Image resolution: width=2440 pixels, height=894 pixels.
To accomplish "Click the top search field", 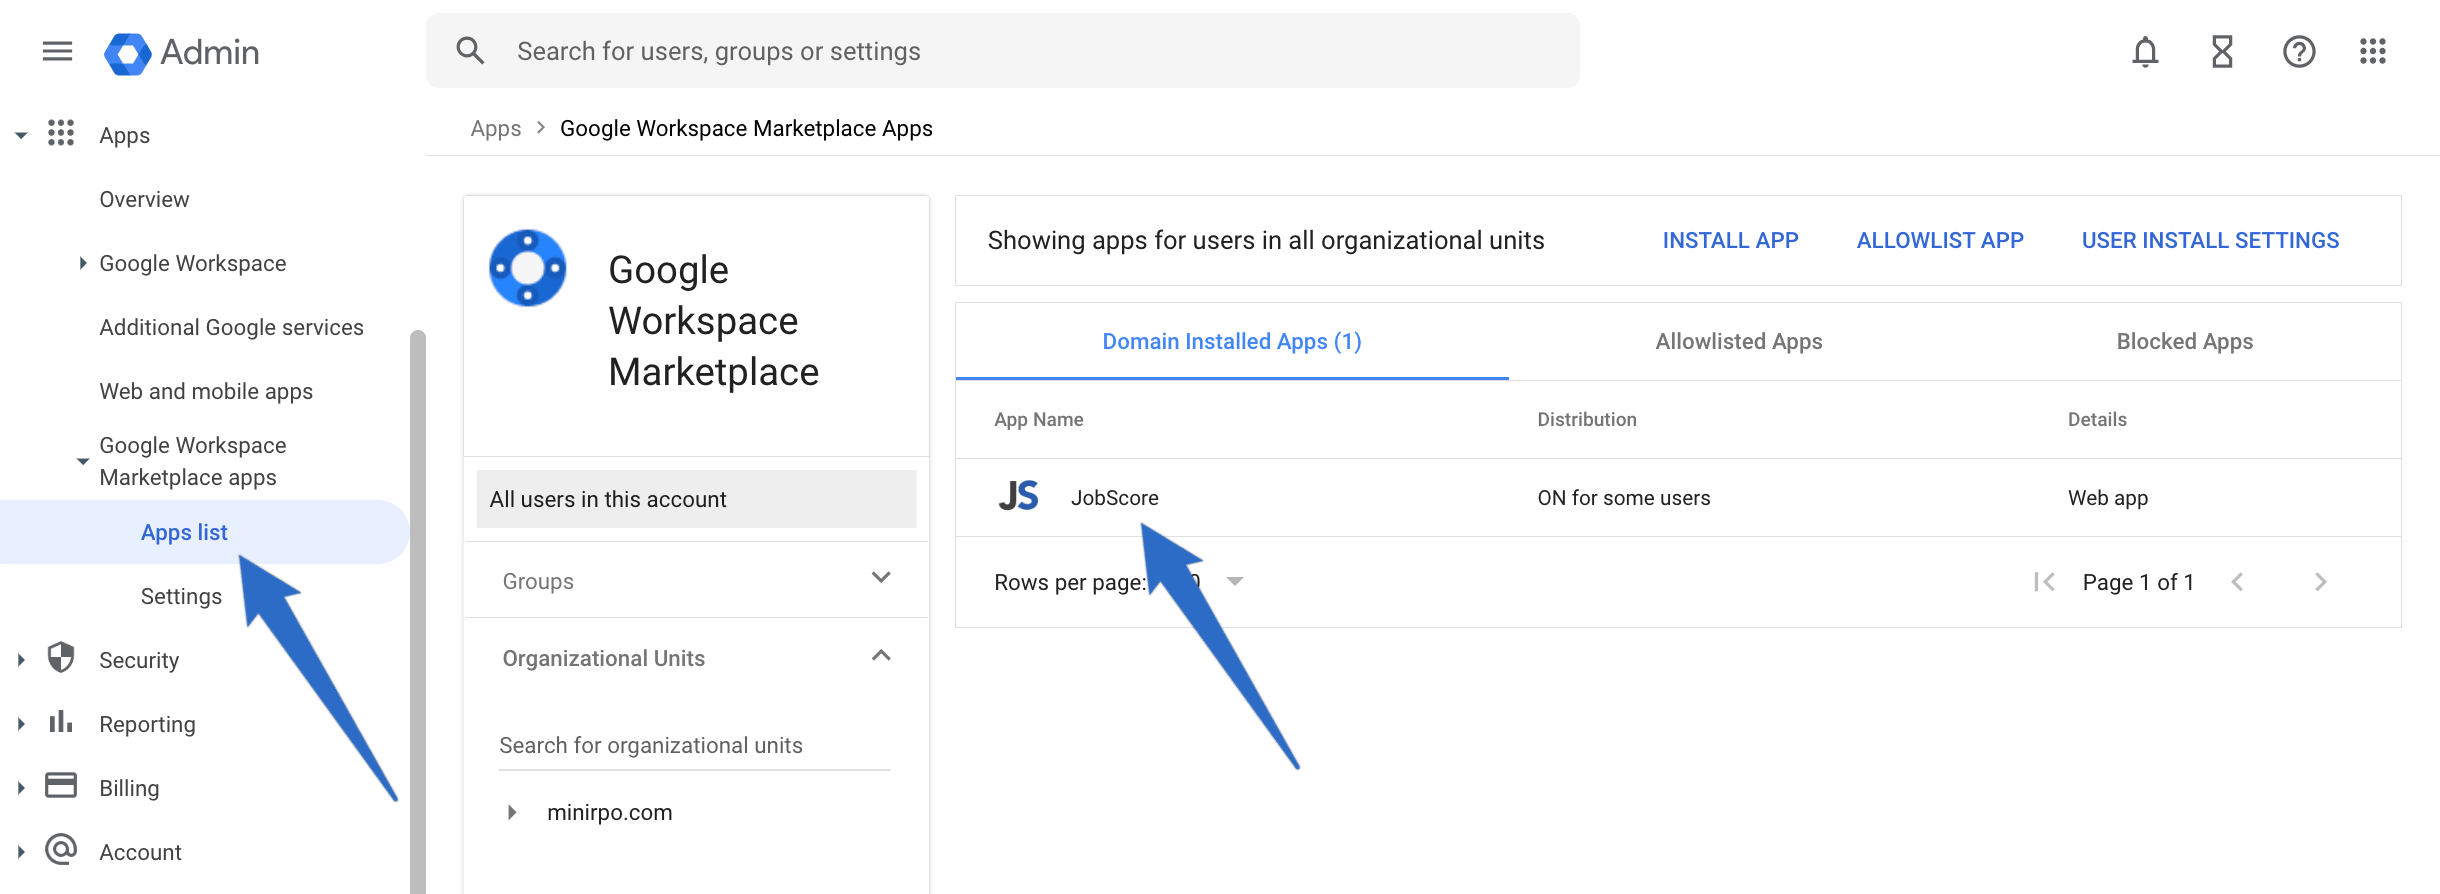I will tap(1003, 51).
